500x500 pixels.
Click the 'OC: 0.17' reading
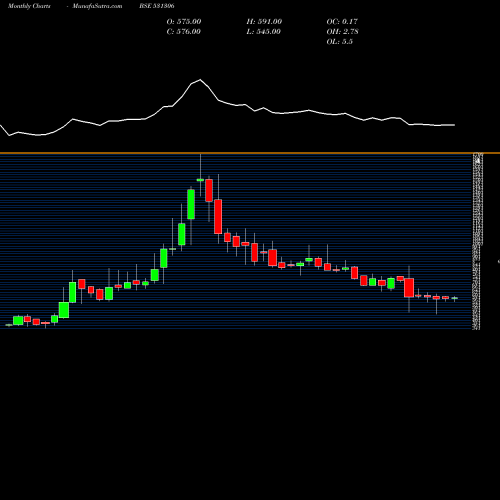pos(342,21)
